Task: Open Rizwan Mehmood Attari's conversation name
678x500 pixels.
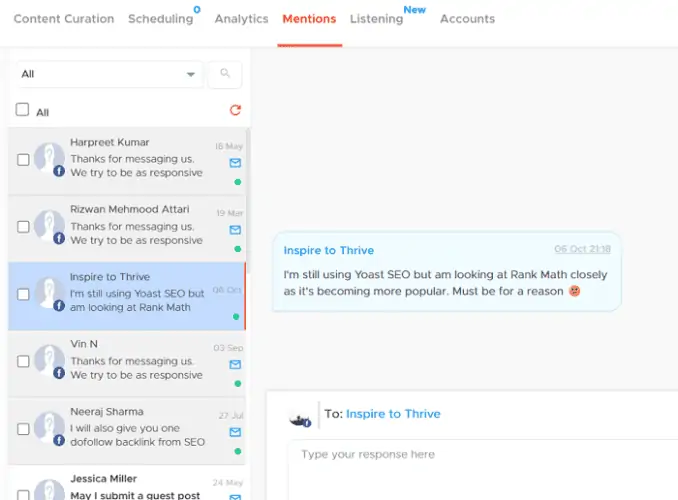Action: pyautogui.click(x=130, y=209)
